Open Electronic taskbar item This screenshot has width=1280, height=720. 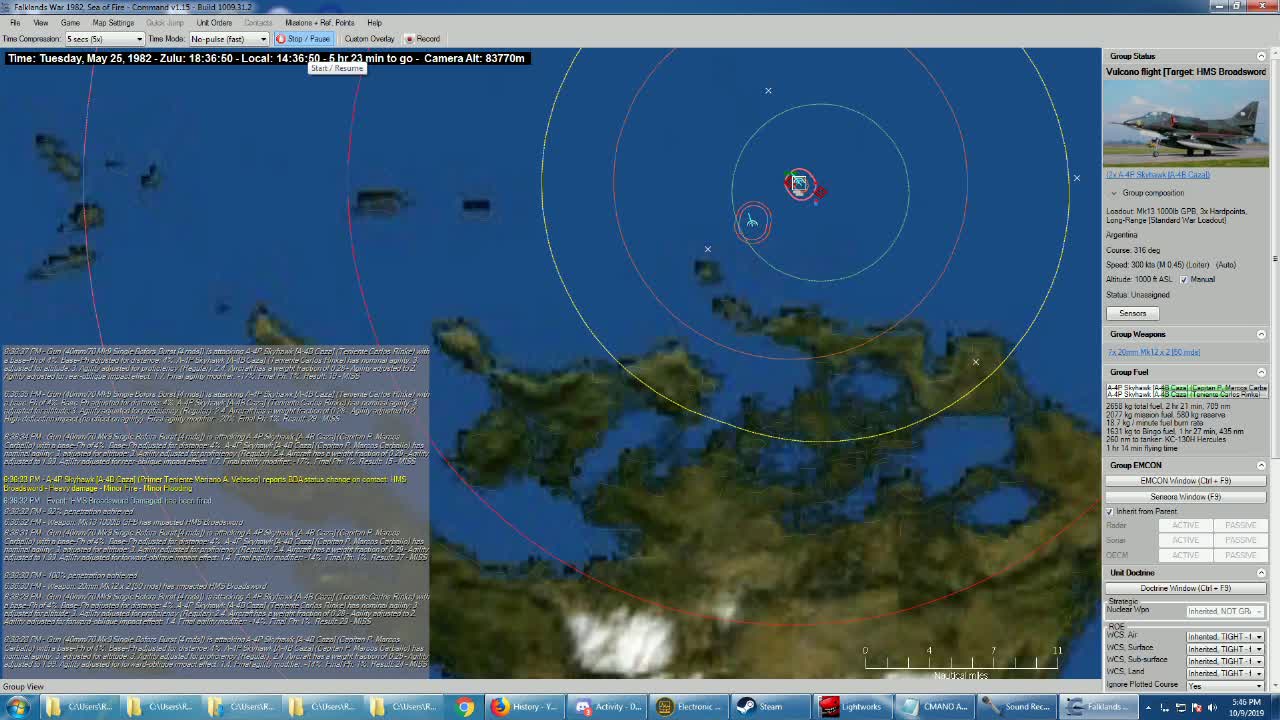[690, 707]
